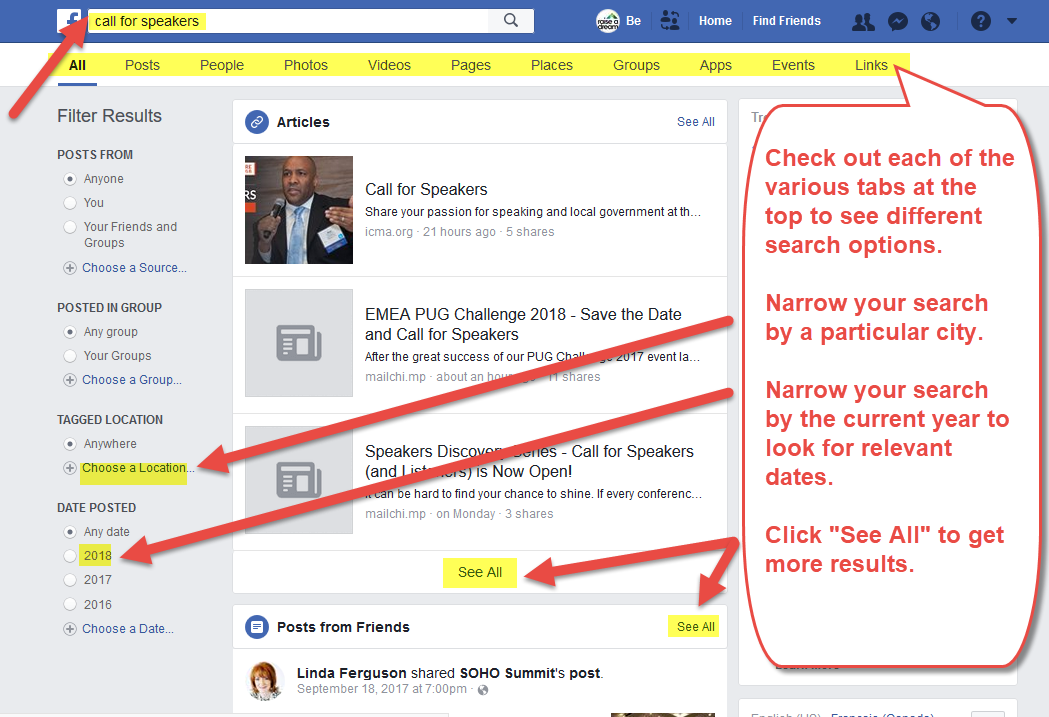
Task: Open the Call for Speakers icma.org article
Action: (426, 189)
